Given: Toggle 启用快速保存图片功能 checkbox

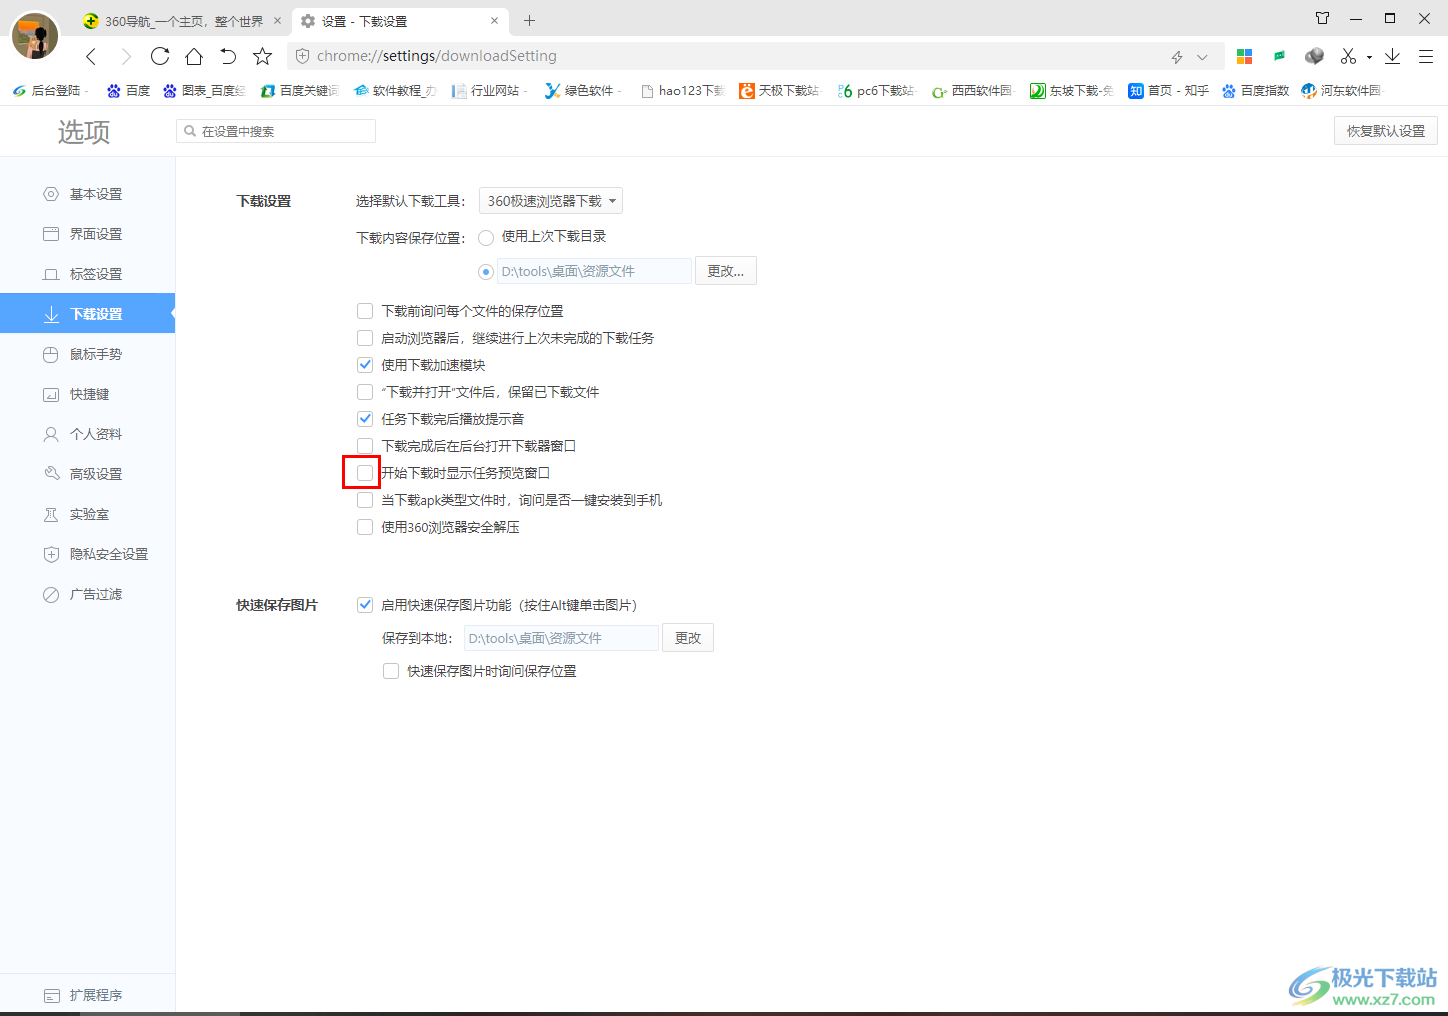Looking at the screenshot, I should point(365,605).
